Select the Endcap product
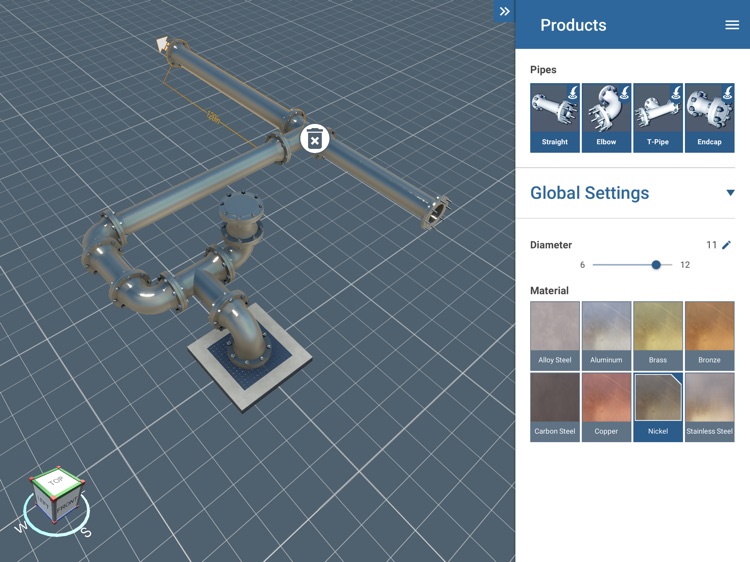Image resolution: width=750 pixels, height=562 pixels. coord(710,118)
